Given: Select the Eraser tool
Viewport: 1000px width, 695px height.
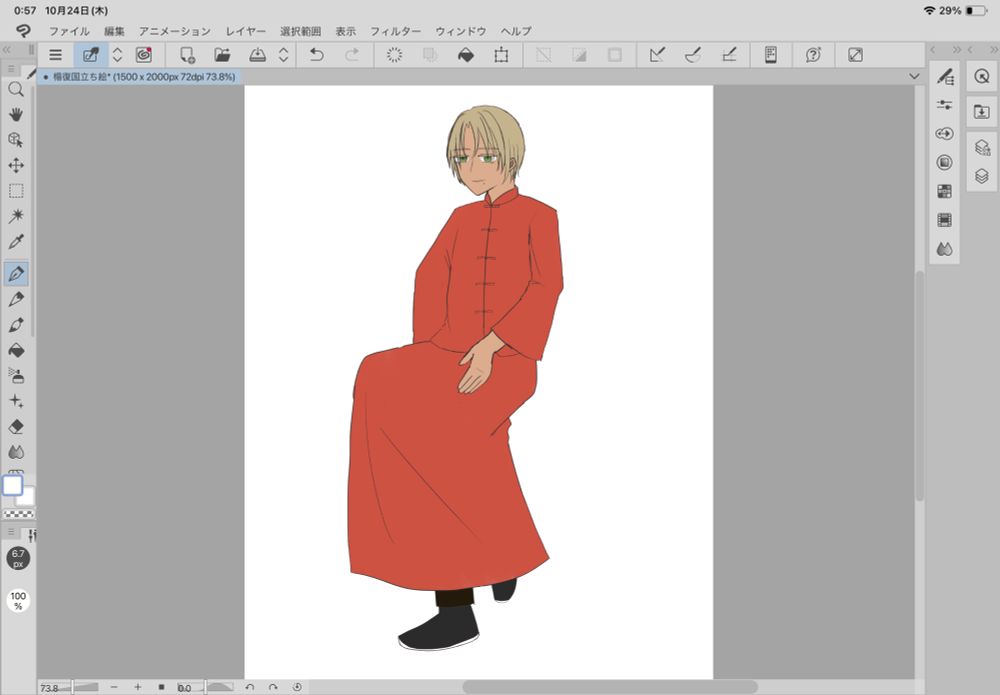Looking at the screenshot, I should 16,427.
